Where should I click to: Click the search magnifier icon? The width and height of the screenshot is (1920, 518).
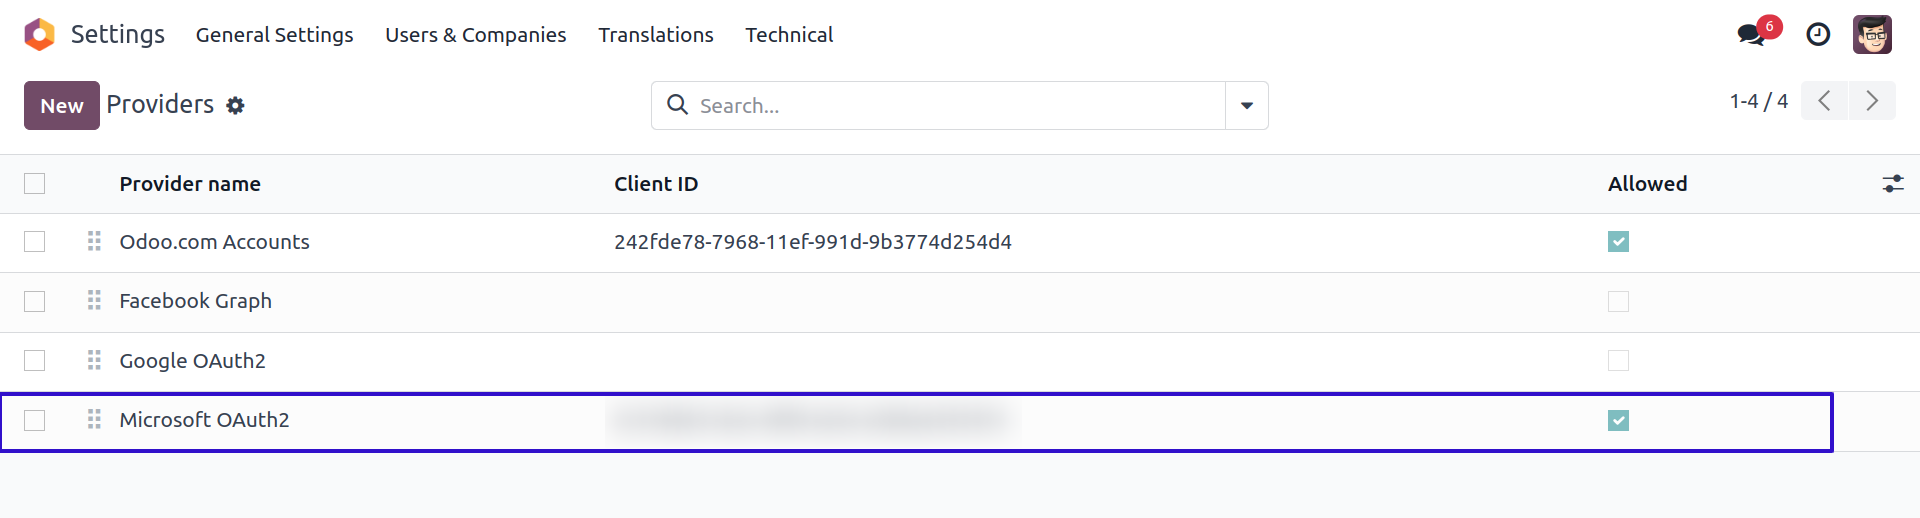[x=677, y=105]
